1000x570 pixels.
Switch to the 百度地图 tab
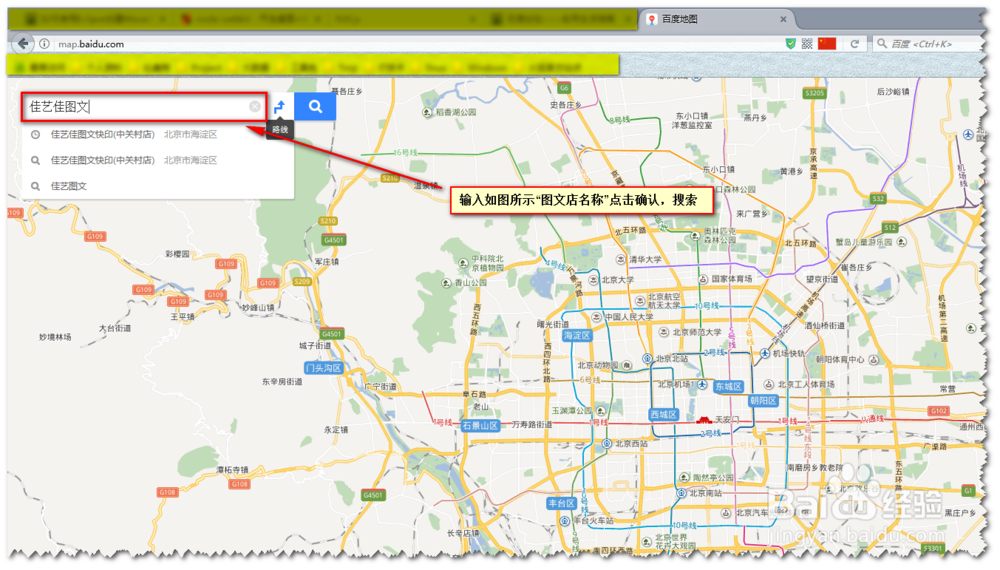tap(717, 19)
